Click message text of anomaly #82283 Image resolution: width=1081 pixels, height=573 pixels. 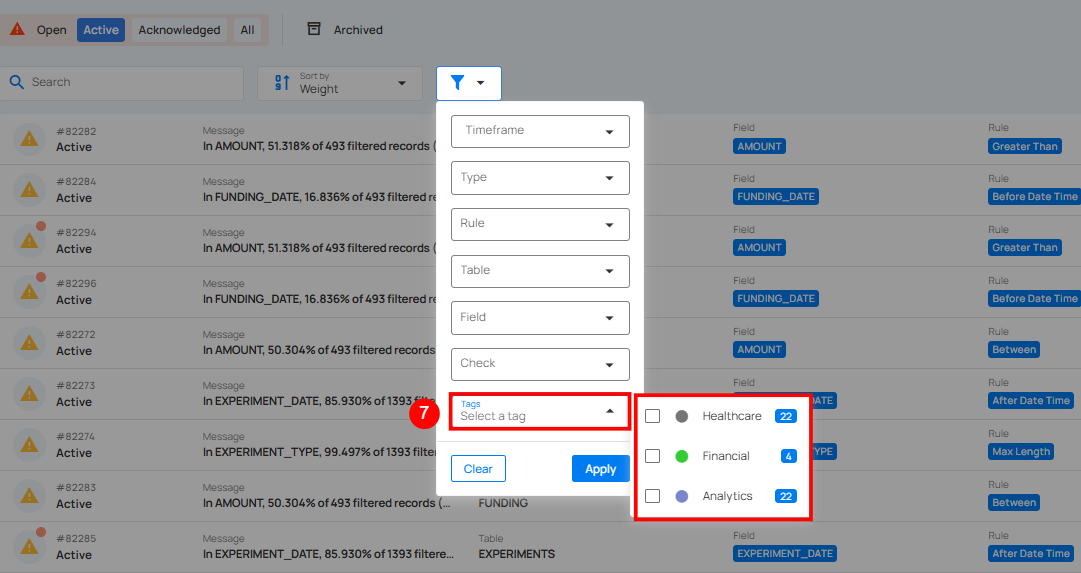pos(327,503)
